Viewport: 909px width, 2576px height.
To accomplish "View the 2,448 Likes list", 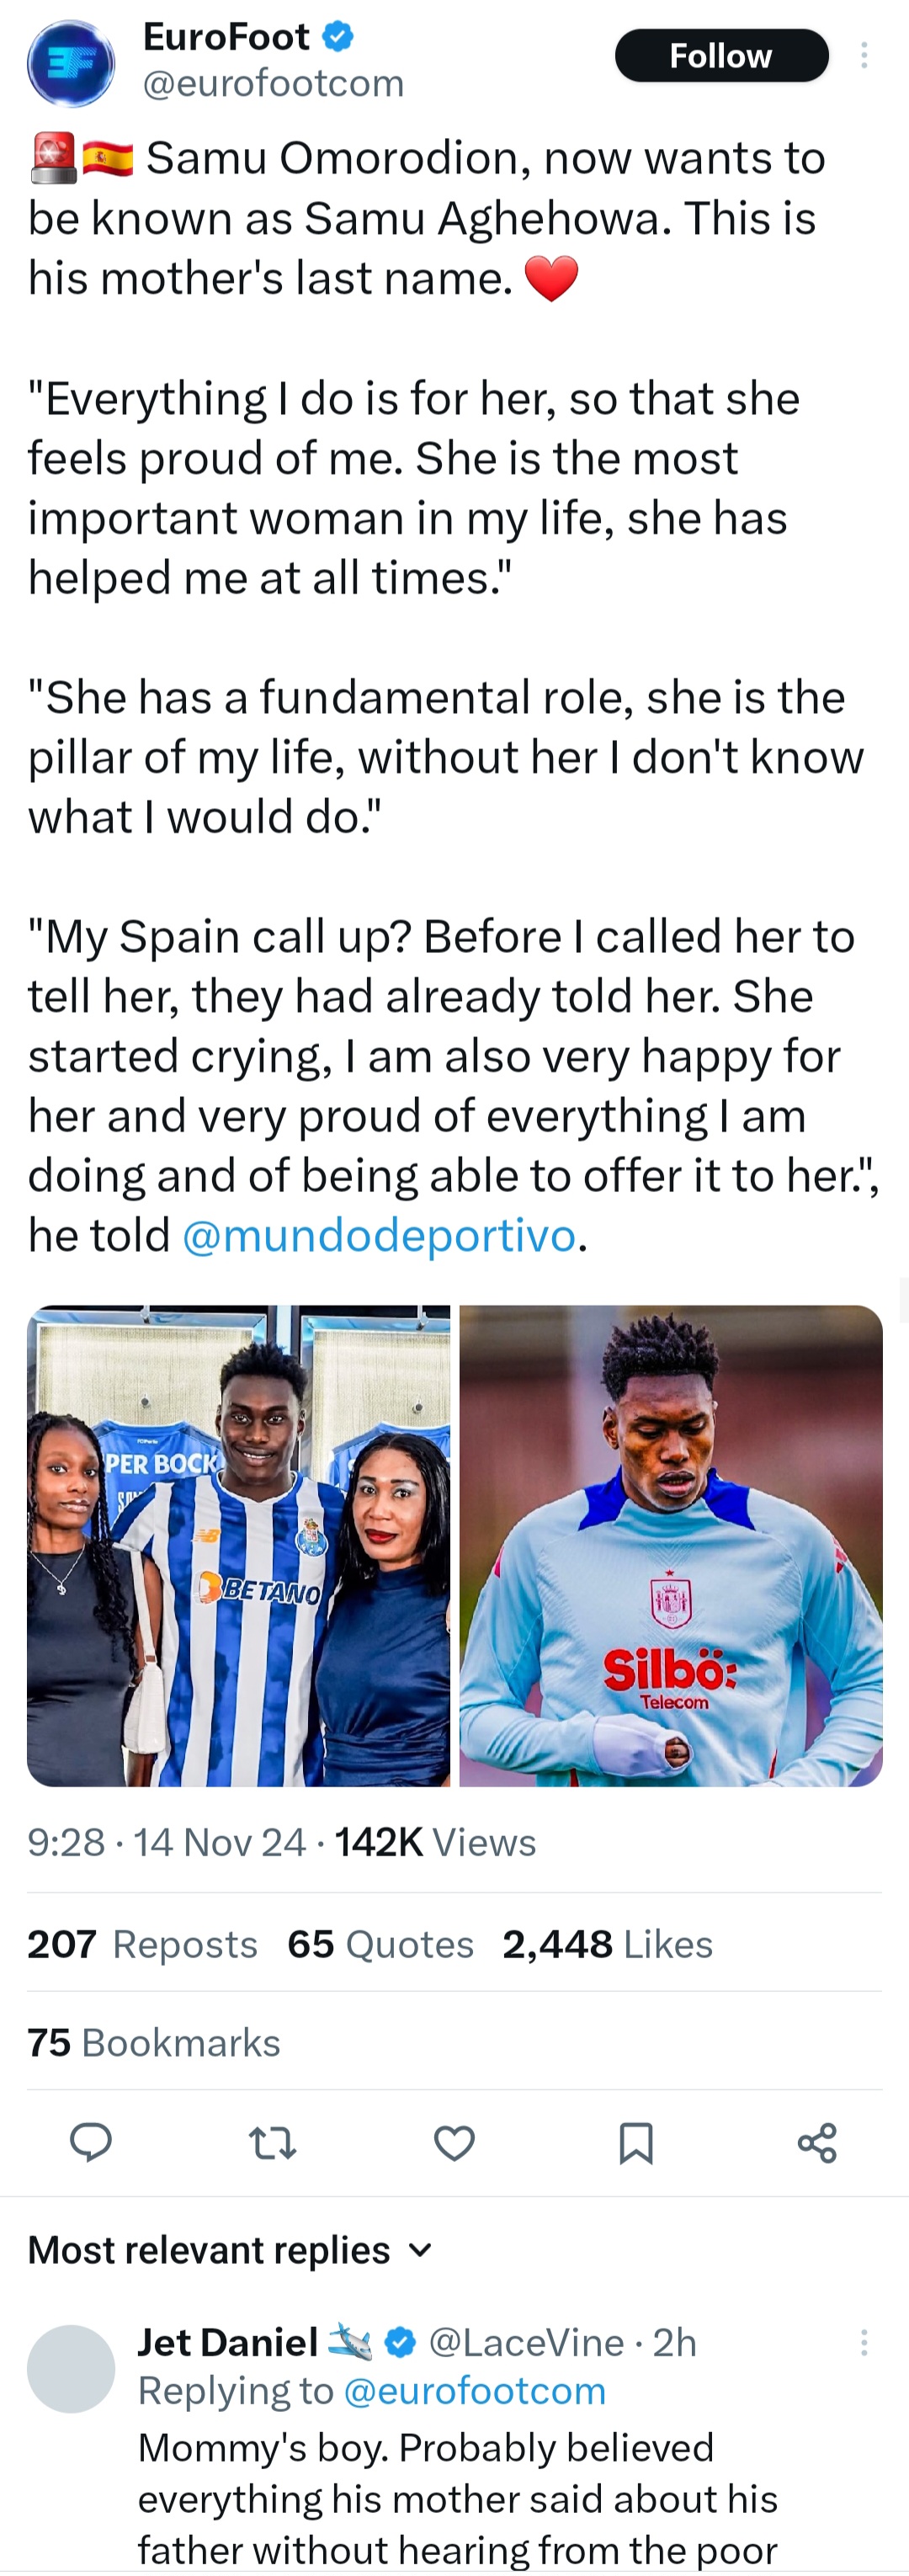I will pos(607,1944).
